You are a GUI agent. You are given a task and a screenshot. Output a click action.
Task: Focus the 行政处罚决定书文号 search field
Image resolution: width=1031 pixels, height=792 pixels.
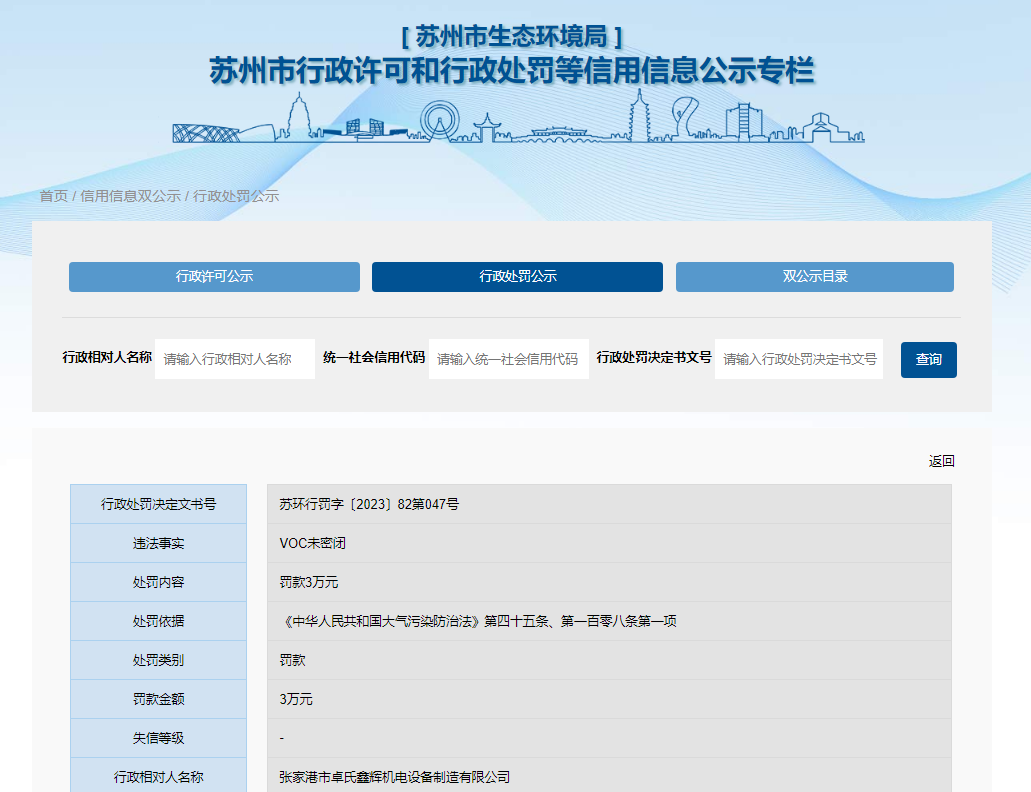pyautogui.click(x=798, y=359)
